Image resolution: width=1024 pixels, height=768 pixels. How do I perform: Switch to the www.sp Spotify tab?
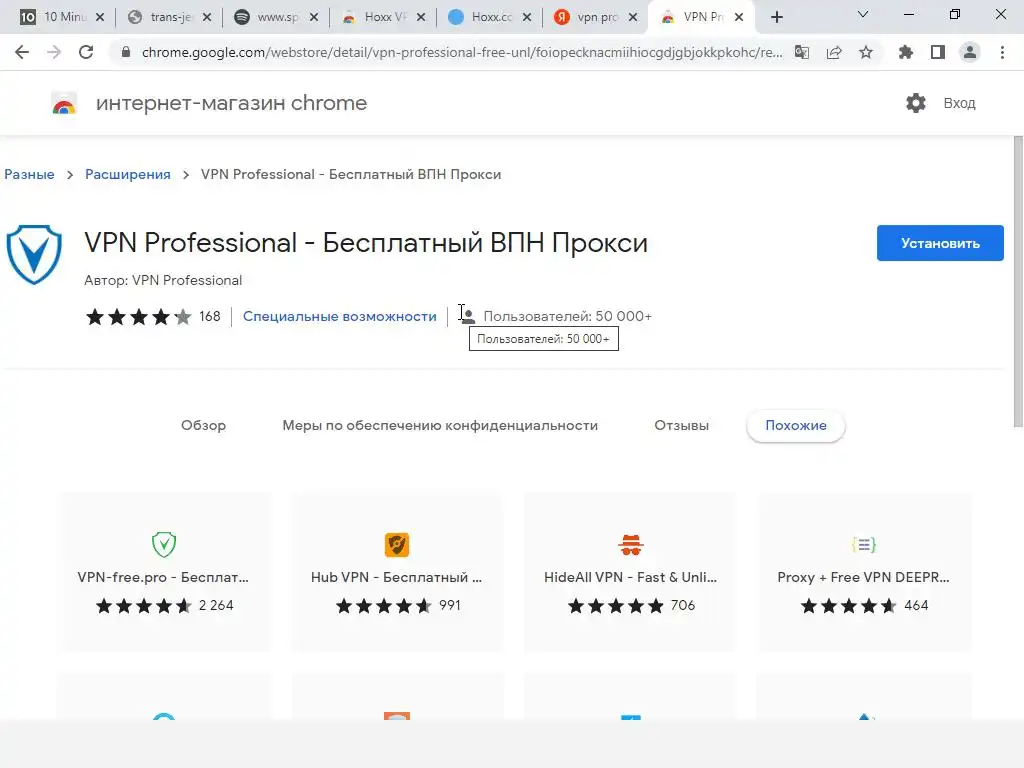[x=277, y=17]
